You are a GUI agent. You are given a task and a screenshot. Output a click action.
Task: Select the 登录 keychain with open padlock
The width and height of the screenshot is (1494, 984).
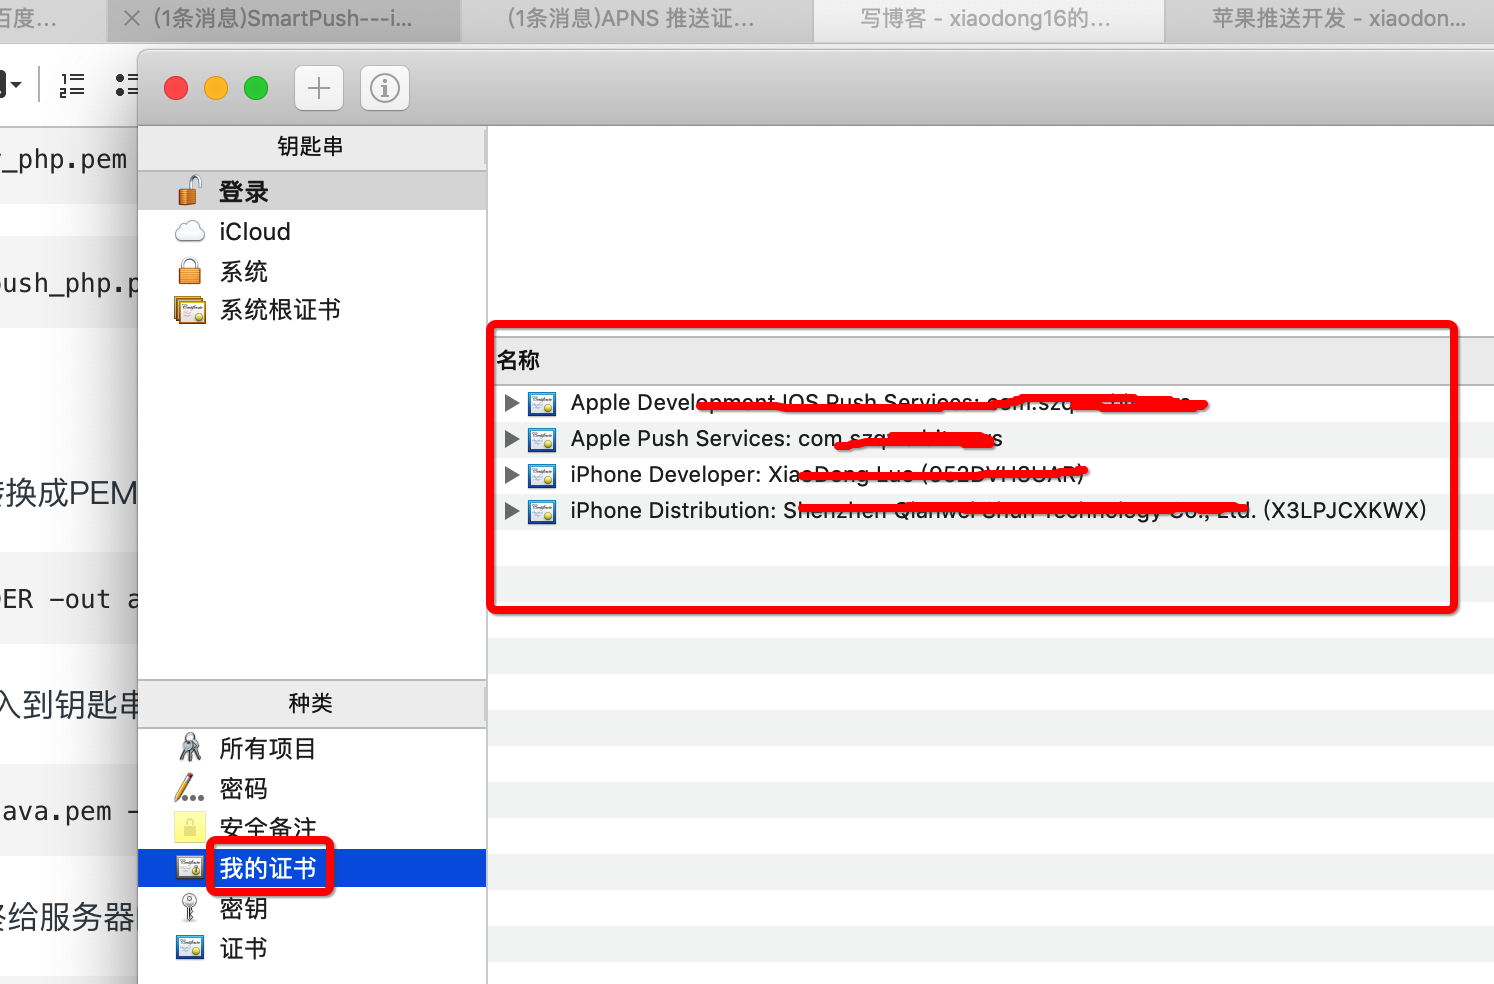point(312,191)
